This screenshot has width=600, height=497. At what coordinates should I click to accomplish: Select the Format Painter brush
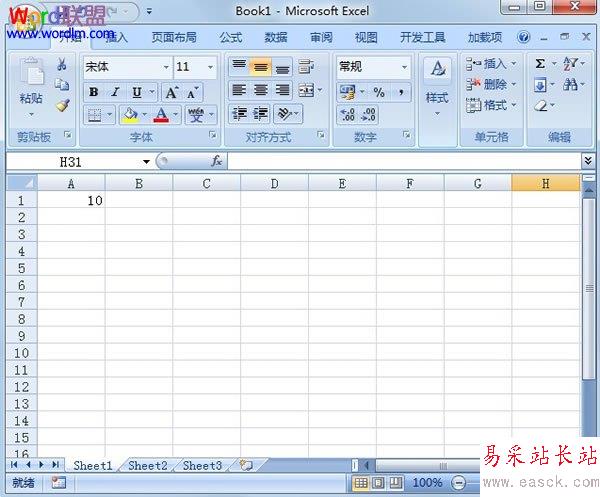(62, 105)
